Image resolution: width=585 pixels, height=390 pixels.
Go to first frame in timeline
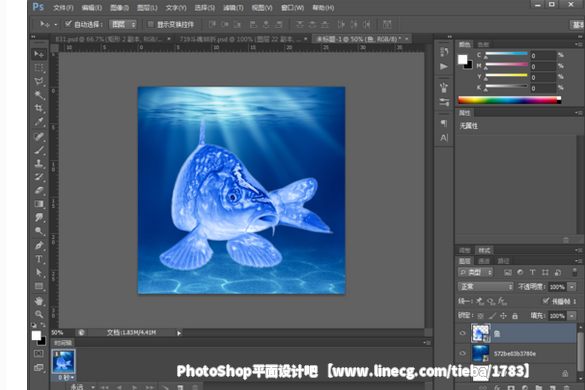(x=105, y=387)
